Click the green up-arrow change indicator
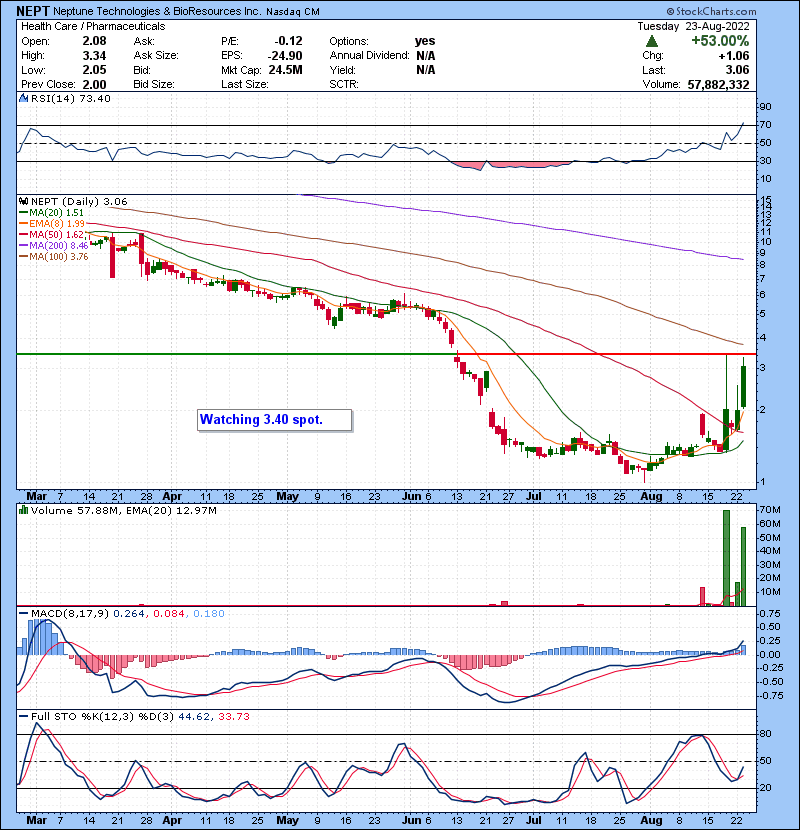This screenshot has width=800, height=830. click(x=651, y=40)
